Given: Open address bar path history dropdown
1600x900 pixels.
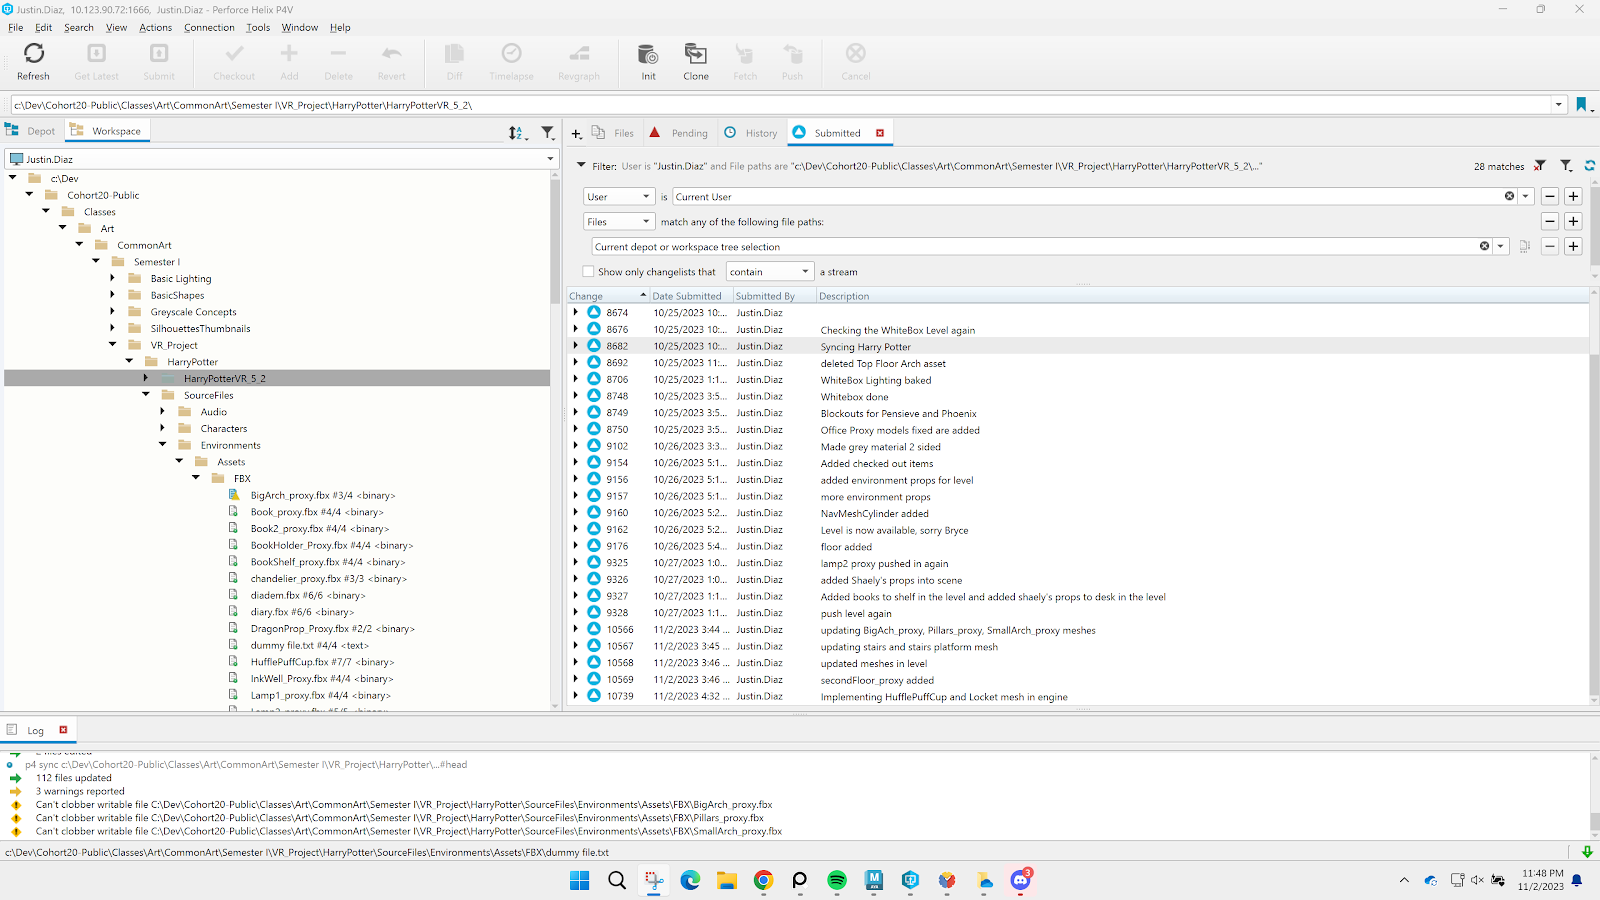Looking at the screenshot, I should (x=1558, y=105).
